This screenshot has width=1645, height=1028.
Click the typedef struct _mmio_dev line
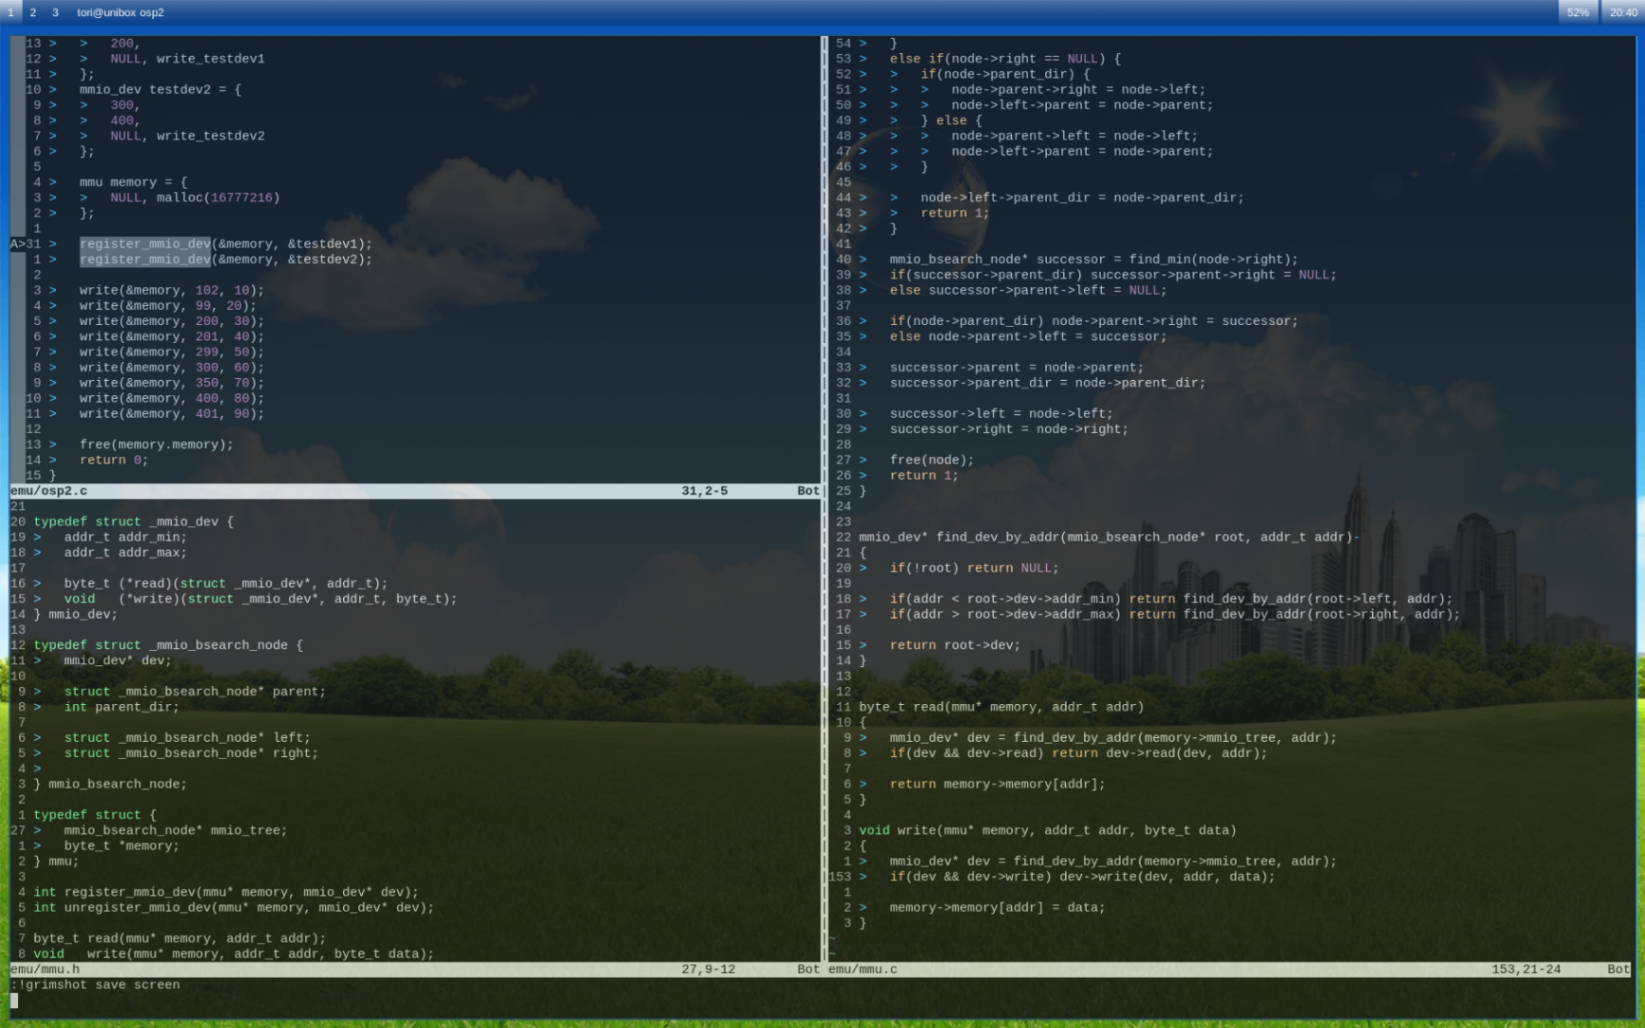[x=133, y=522]
